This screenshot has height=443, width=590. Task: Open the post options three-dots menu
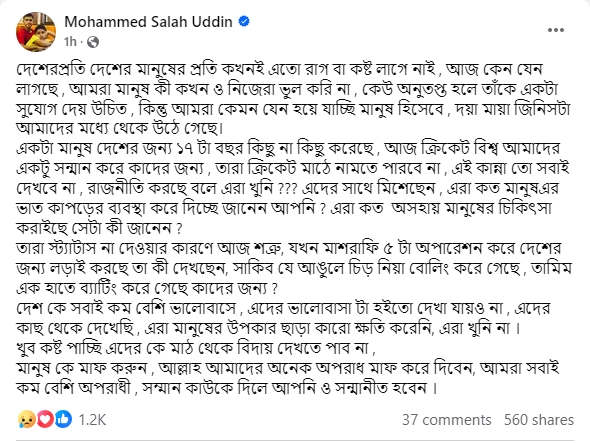pyautogui.click(x=555, y=30)
